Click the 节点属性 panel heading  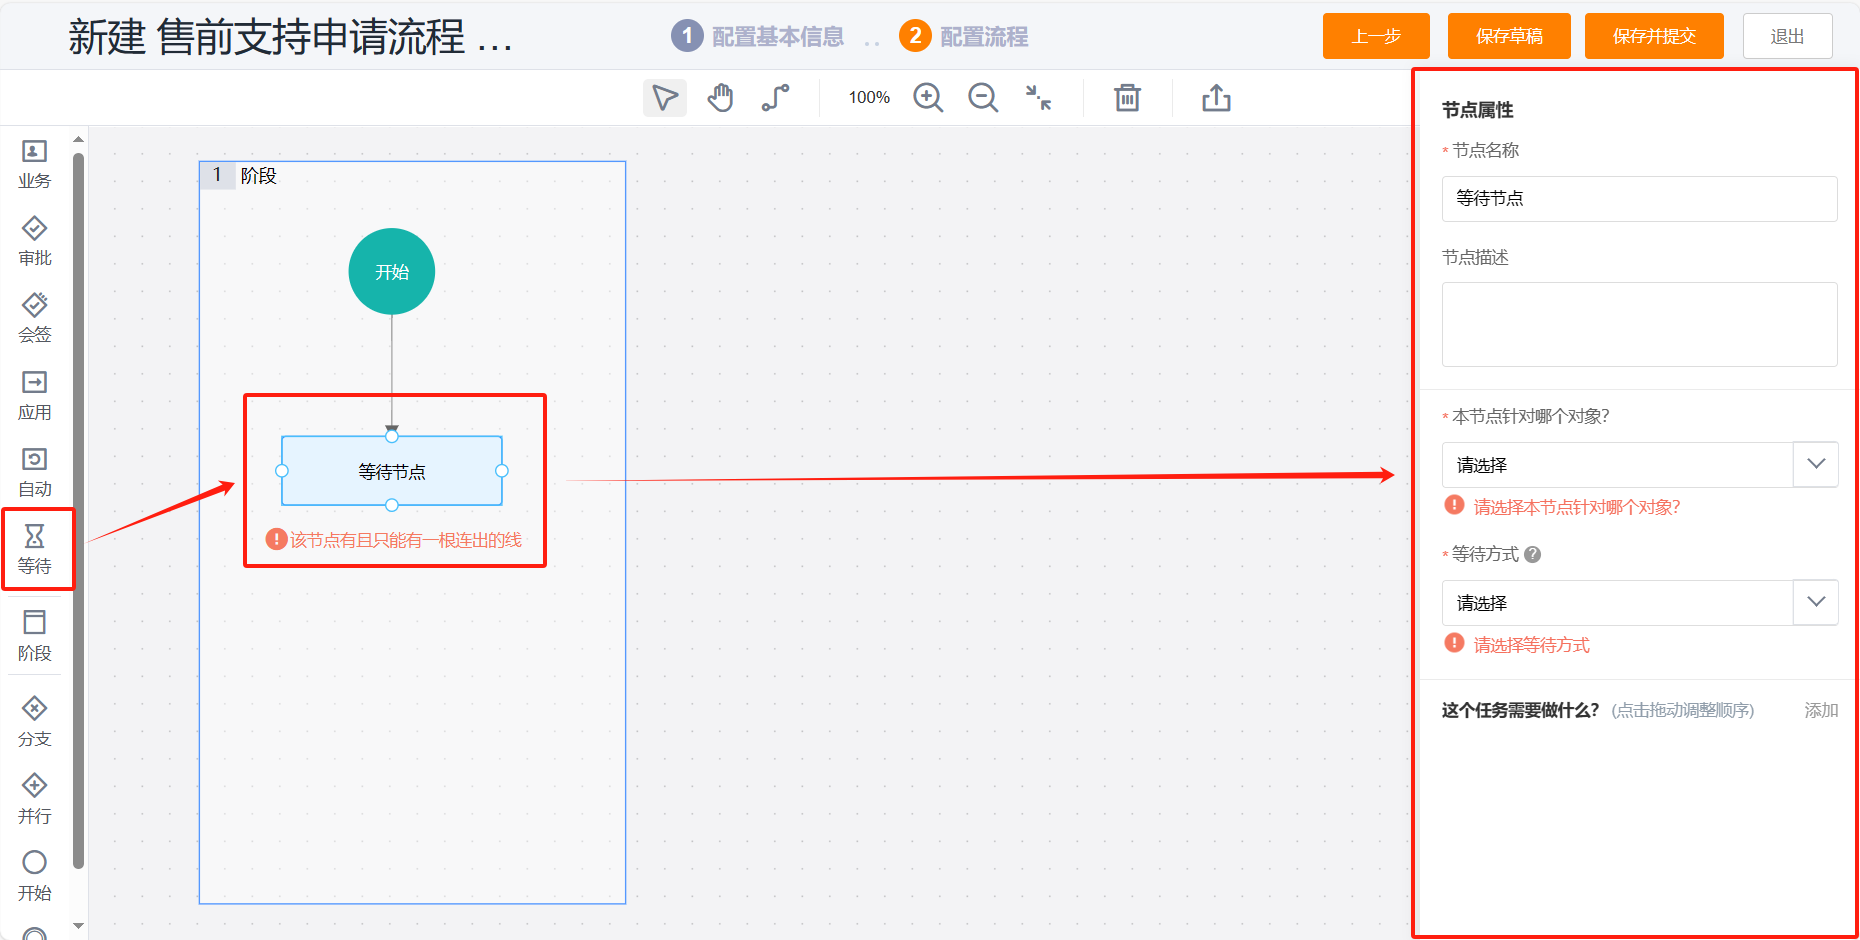1477,110
